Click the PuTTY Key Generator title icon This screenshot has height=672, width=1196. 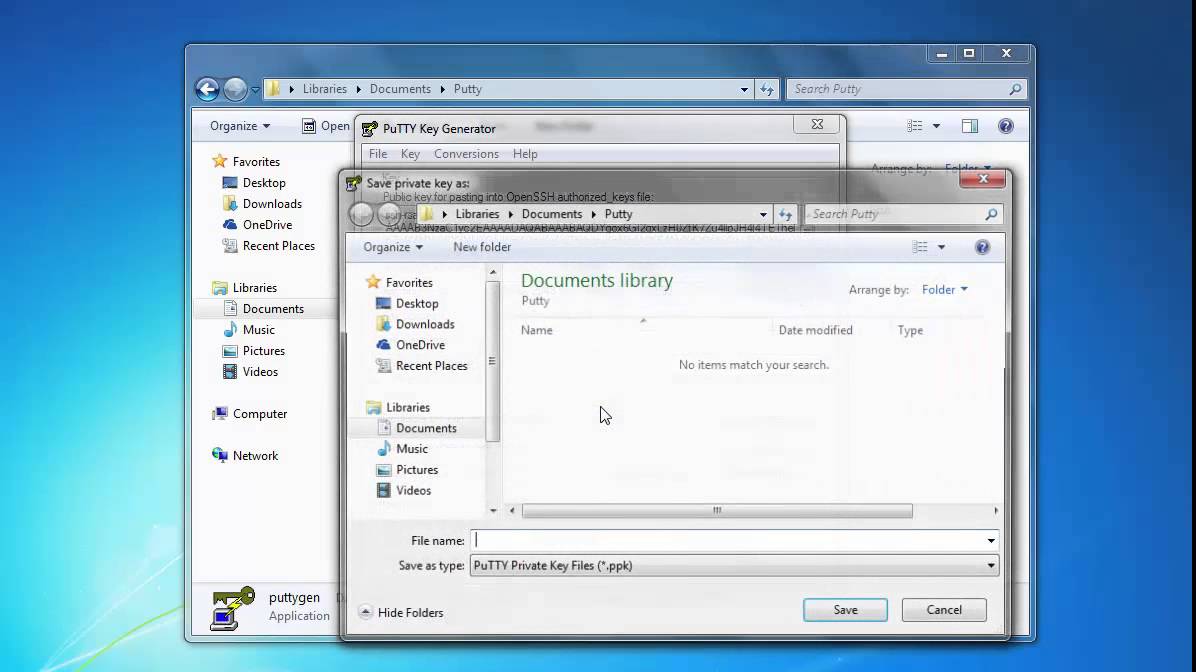tap(370, 129)
